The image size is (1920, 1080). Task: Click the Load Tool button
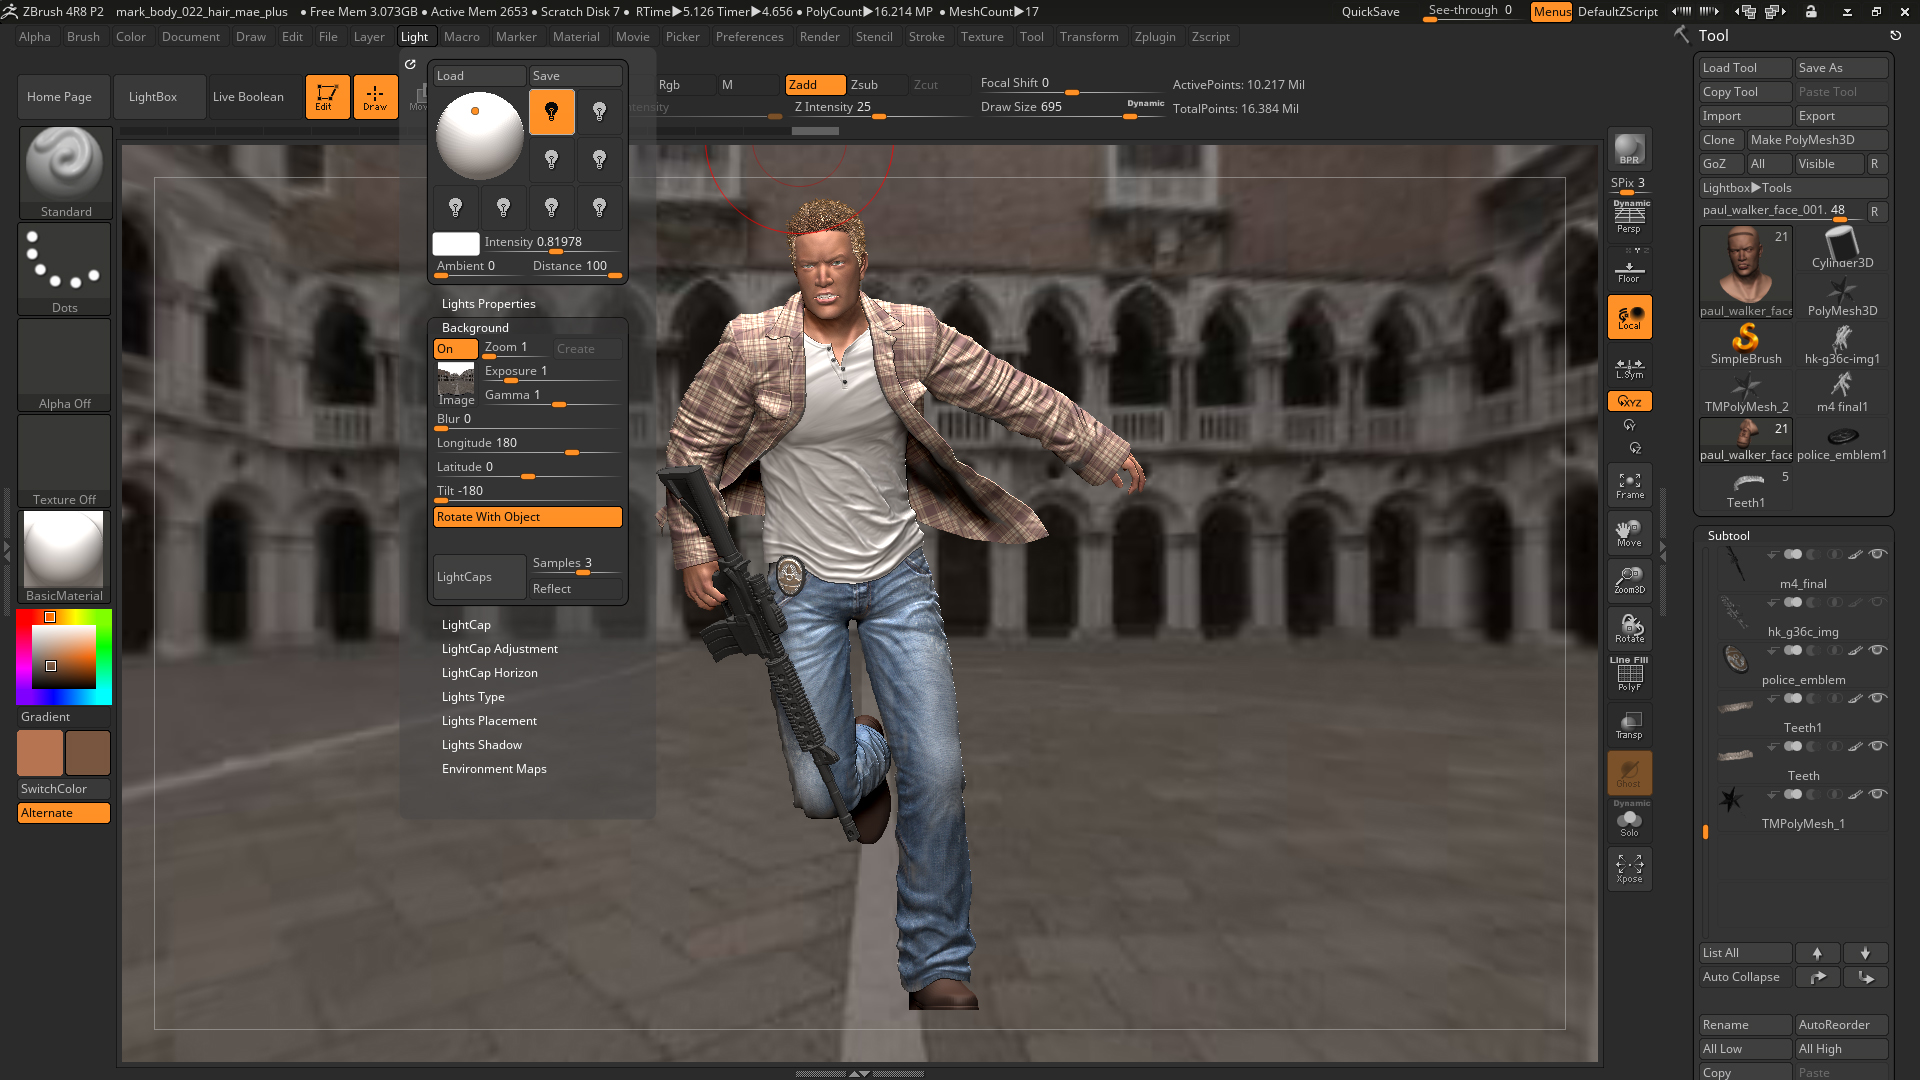(x=1746, y=68)
